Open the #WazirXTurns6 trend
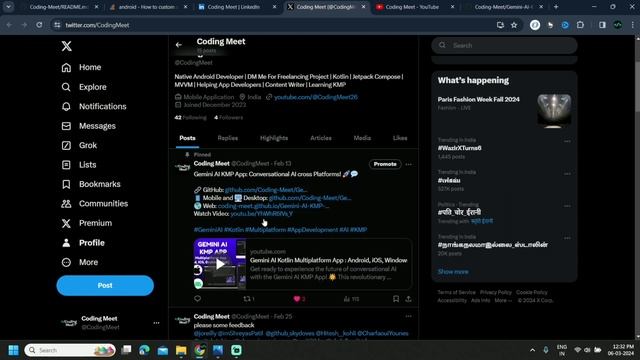The width and height of the screenshot is (640, 360). (x=459, y=148)
